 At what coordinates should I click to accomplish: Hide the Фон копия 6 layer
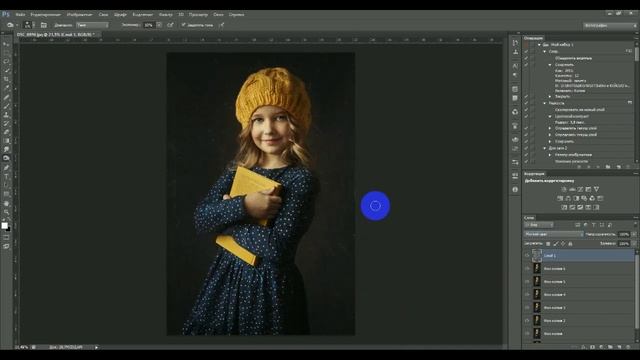coord(527,269)
